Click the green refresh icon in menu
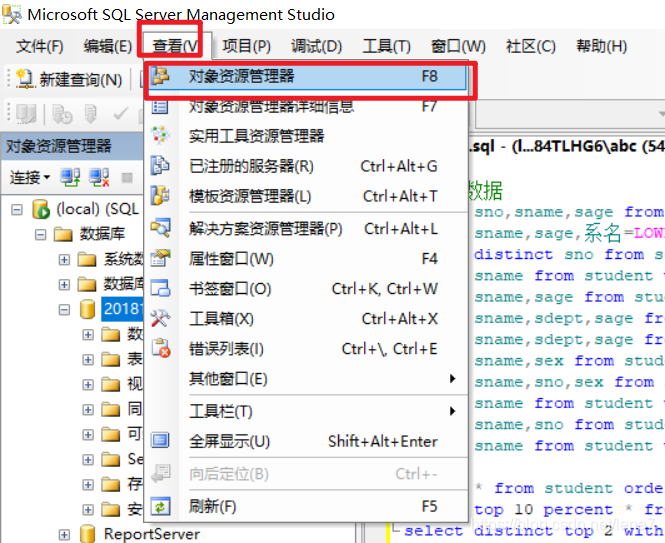The image size is (665, 543). pyautogui.click(x=161, y=506)
